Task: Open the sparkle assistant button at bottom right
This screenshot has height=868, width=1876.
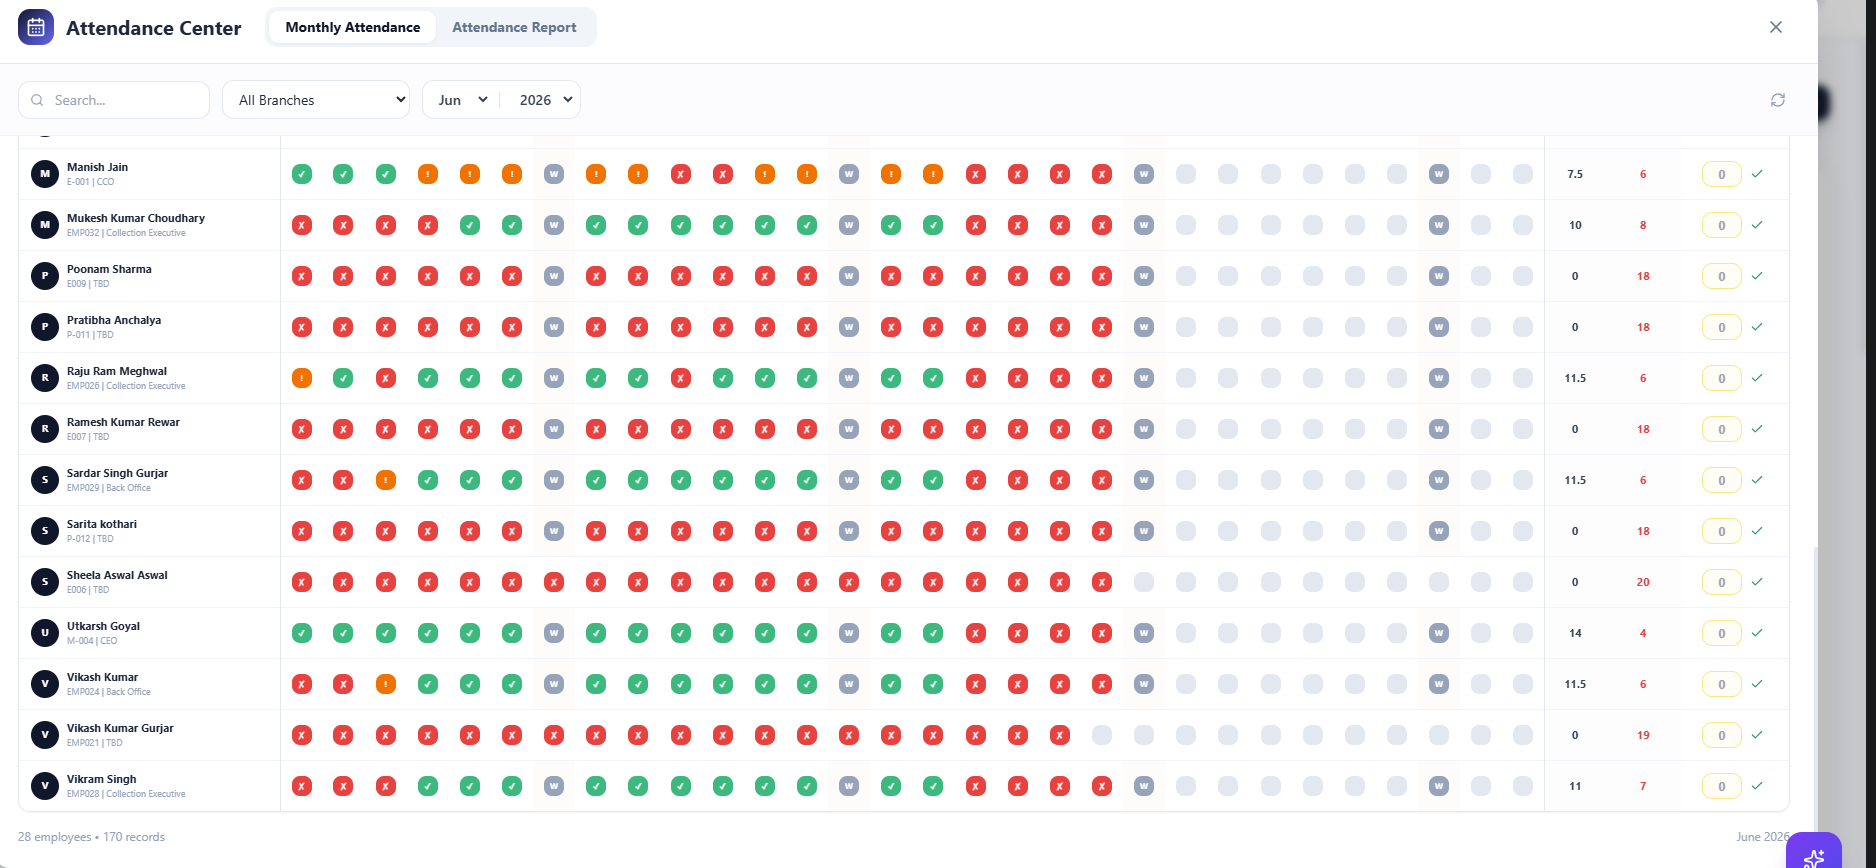Action: pyautogui.click(x=1813, y=855)
